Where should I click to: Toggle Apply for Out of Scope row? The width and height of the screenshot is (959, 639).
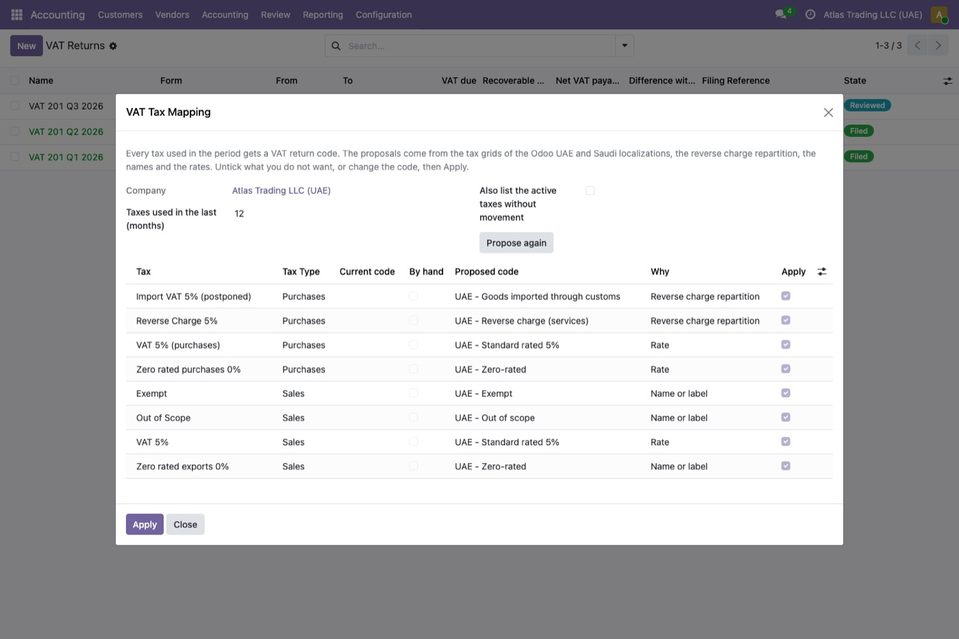click(x=786, y=417)
